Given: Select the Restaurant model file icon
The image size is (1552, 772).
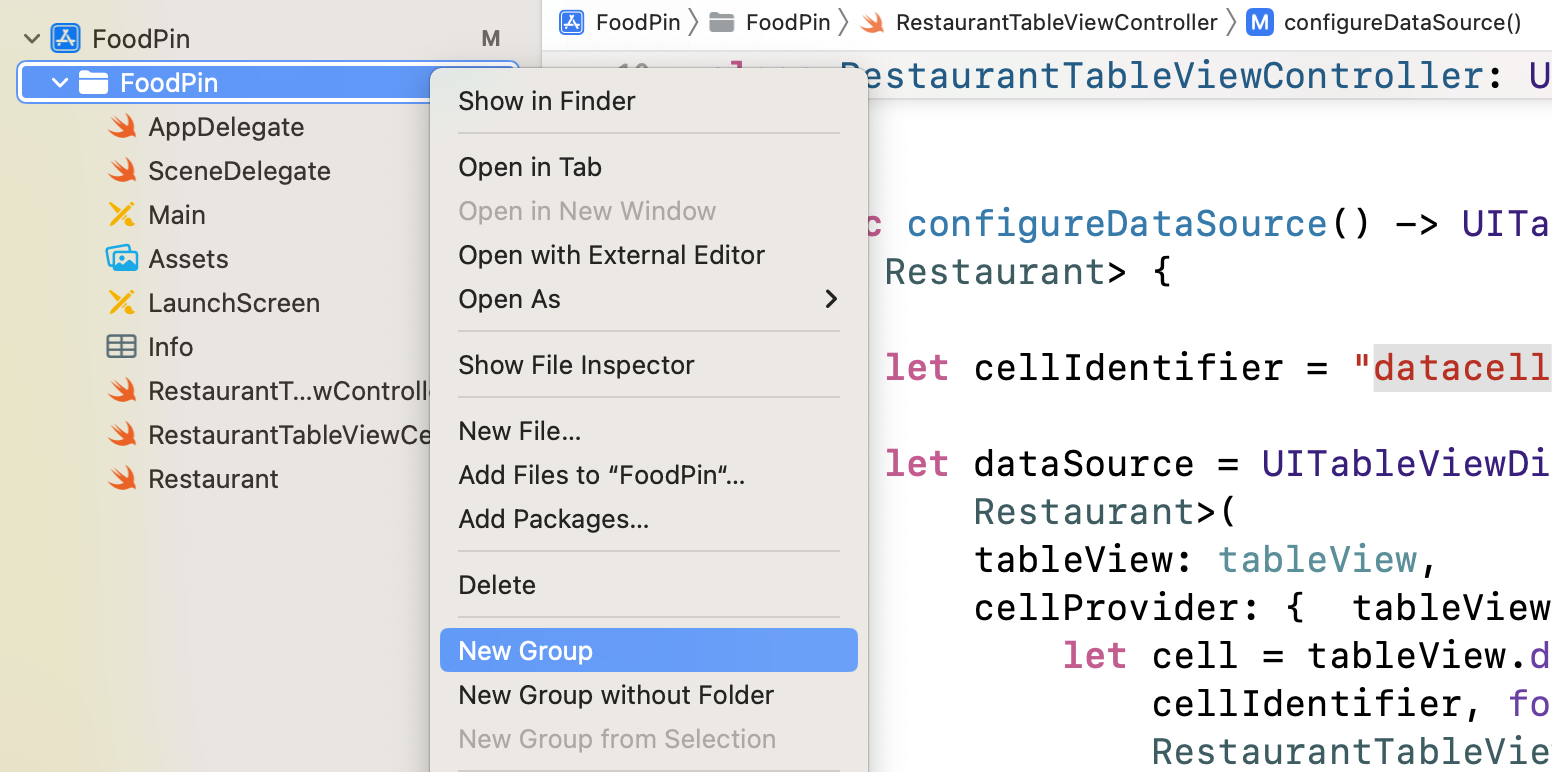Looking at the screenshot, I should [121, 478].
